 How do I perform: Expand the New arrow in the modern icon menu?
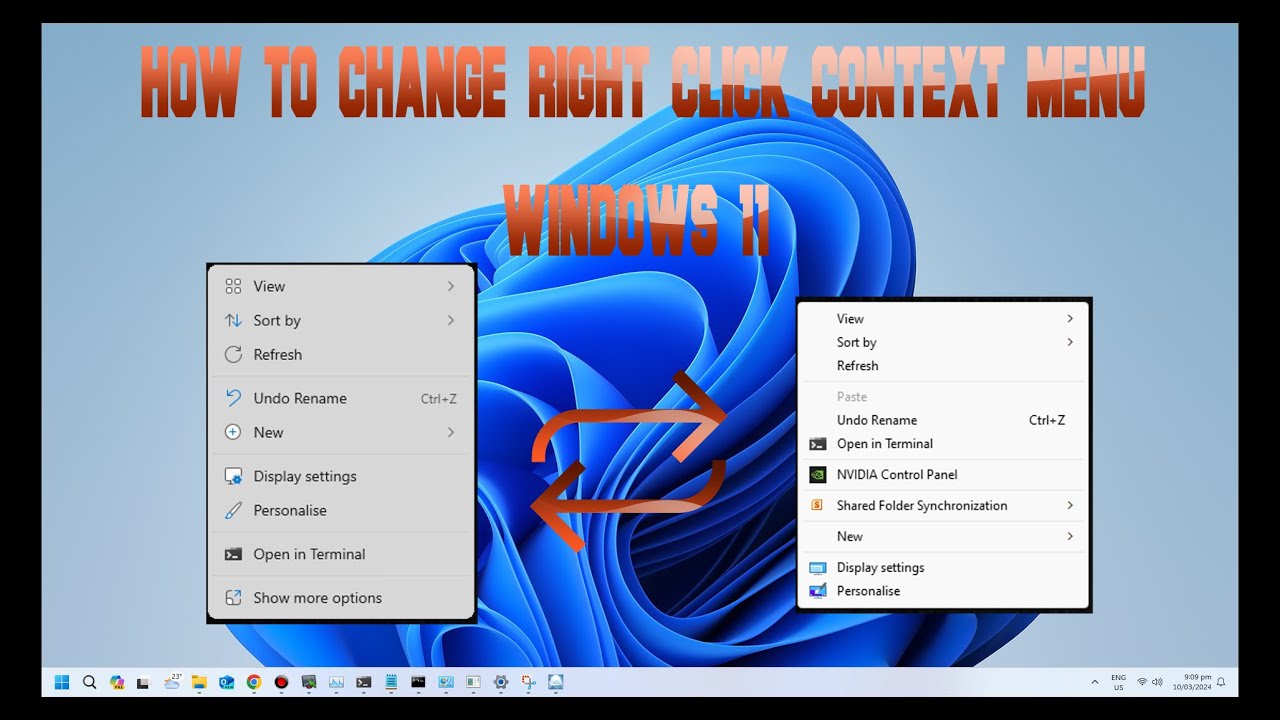[451, 432]
